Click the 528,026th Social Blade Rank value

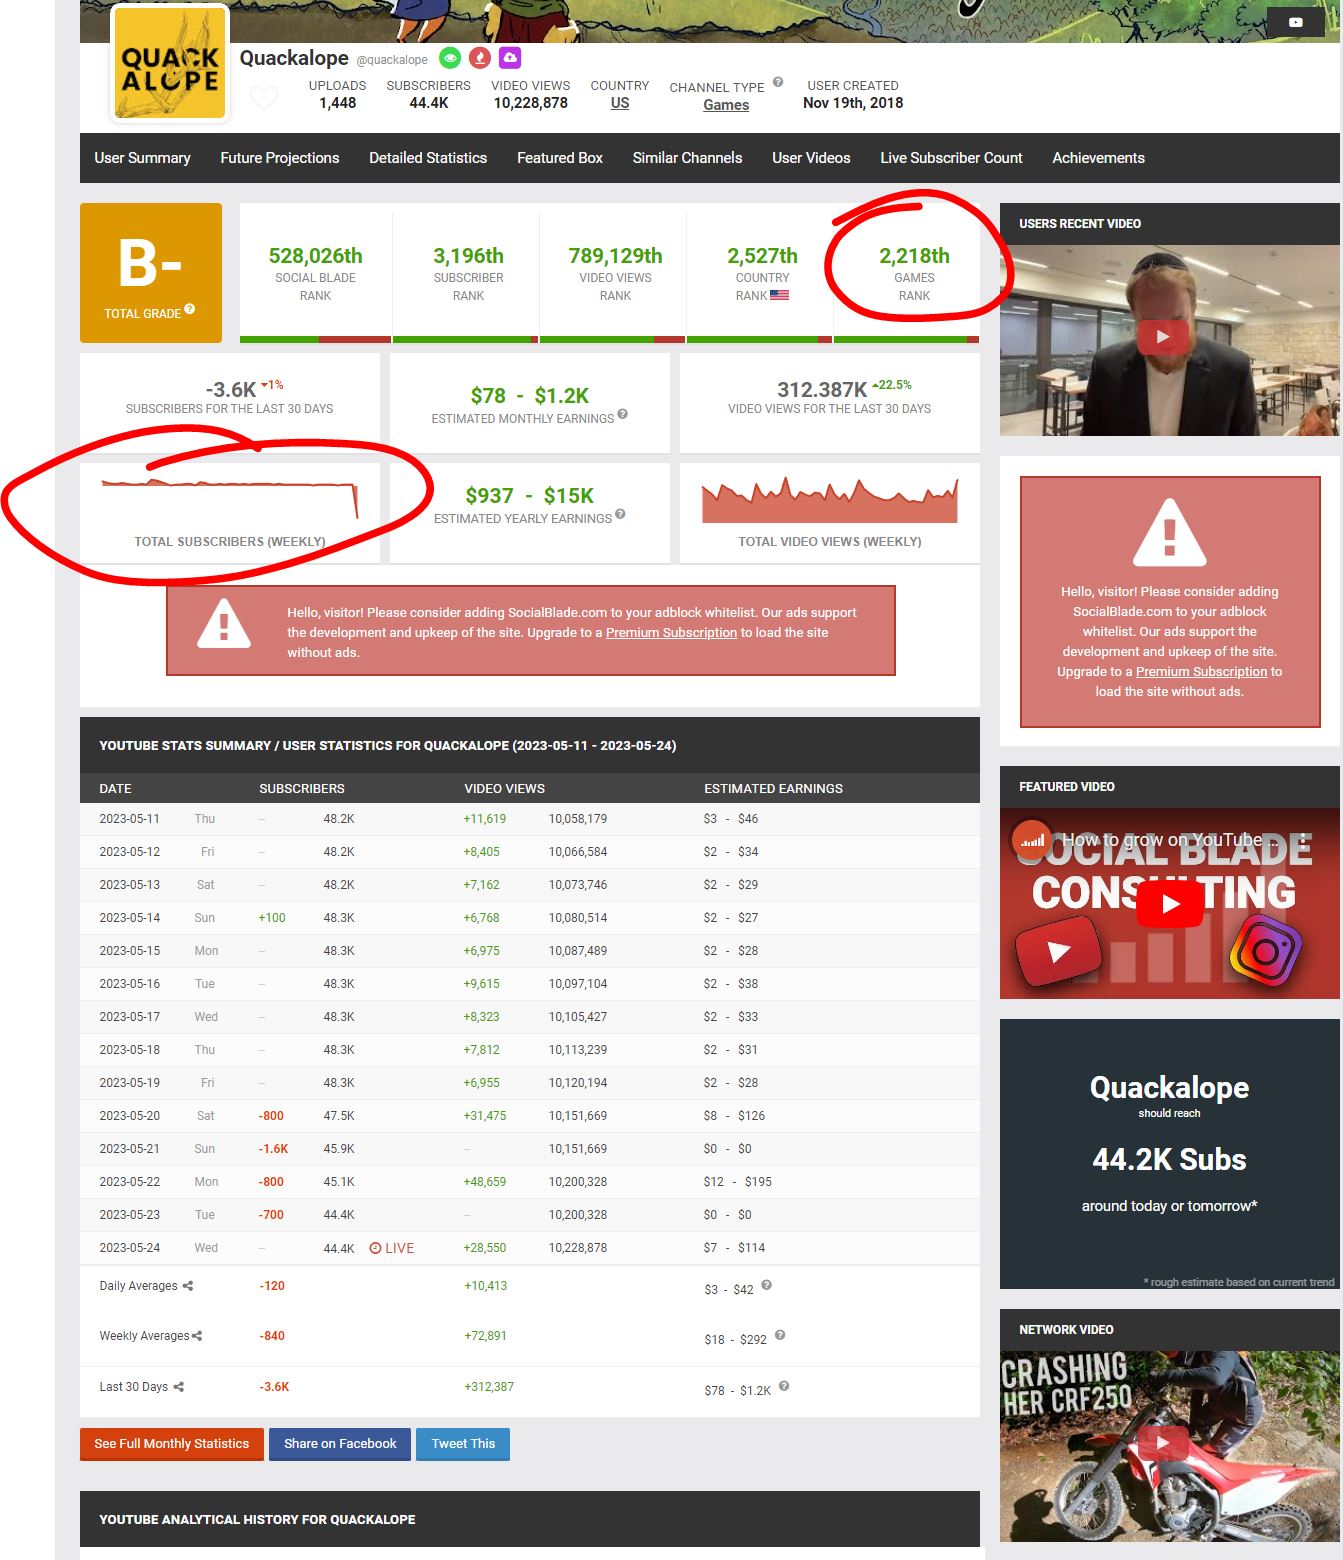pos(316,256)
